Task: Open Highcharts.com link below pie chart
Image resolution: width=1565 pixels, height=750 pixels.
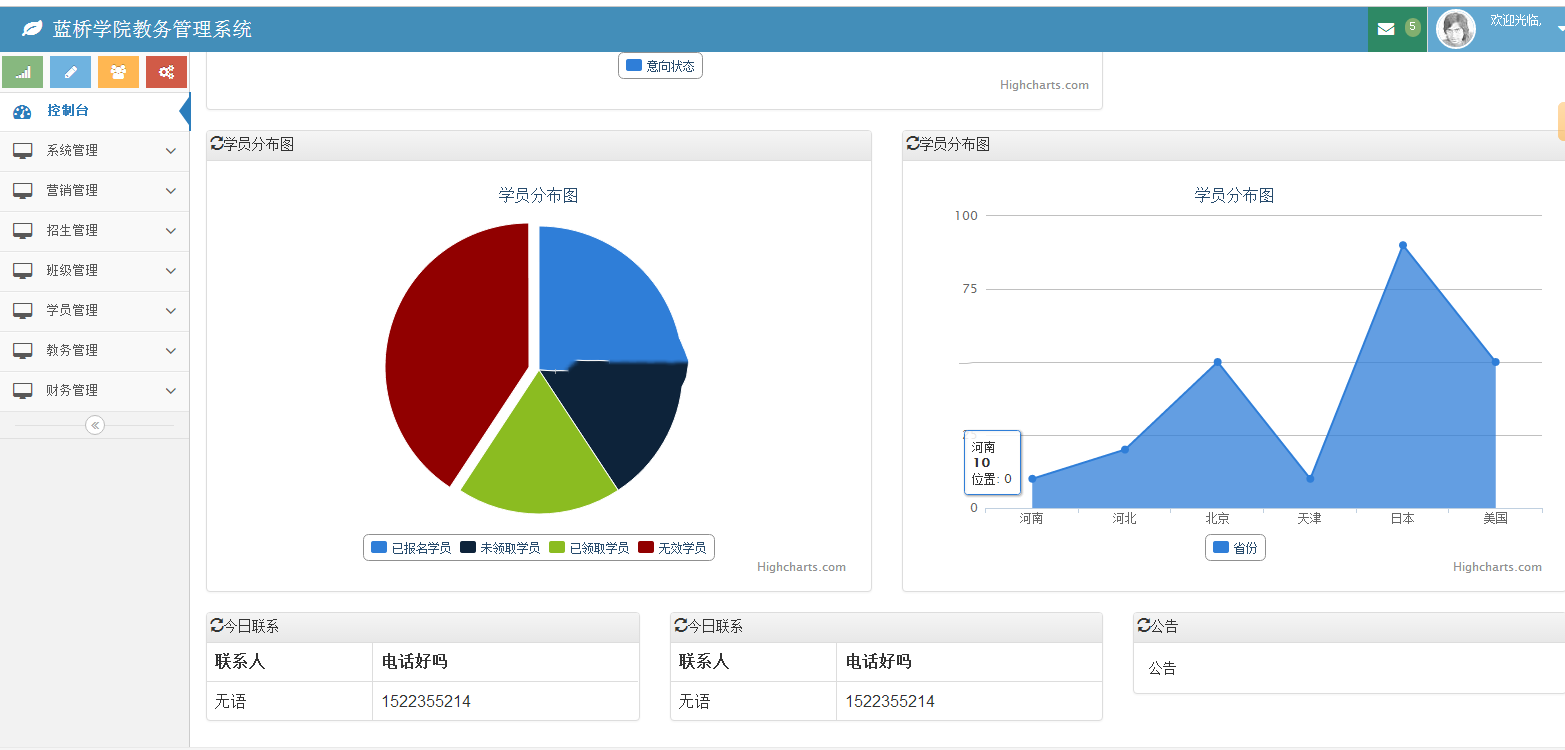Action: [801, 567]
